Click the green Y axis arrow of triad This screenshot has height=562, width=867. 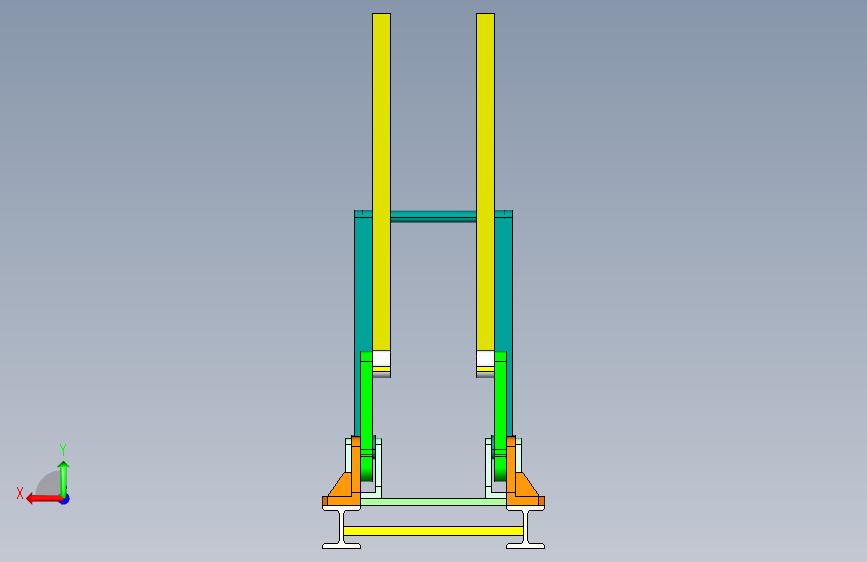point(64,479)
